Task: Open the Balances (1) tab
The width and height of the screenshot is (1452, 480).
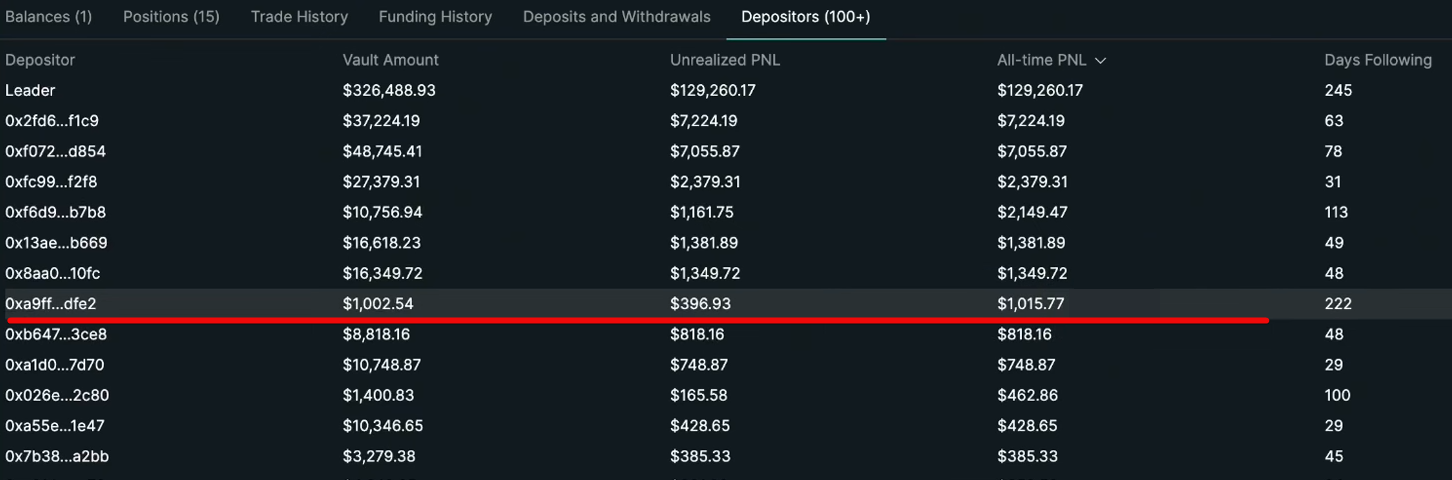Action: click(x=48, y=17)
